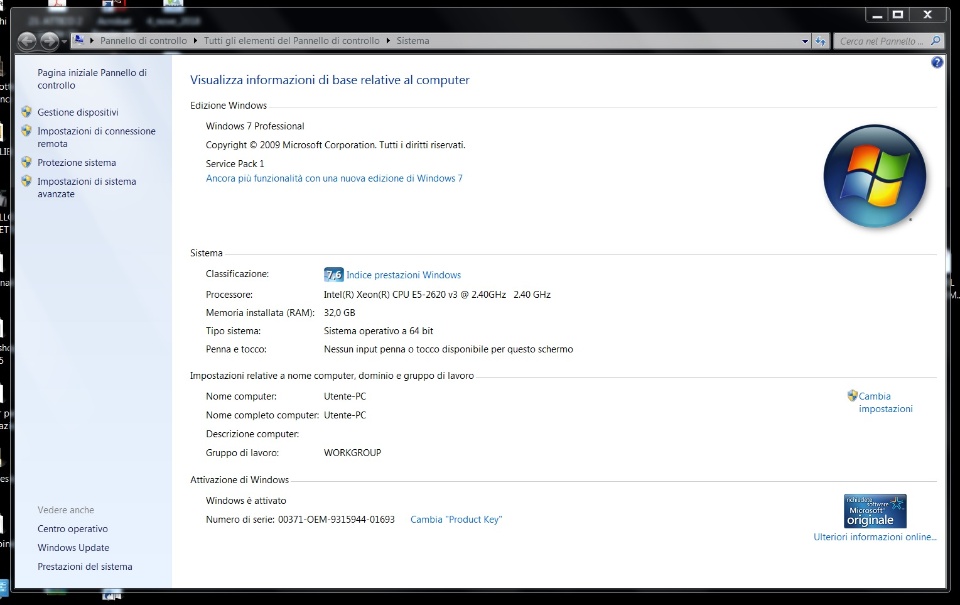Viewport: 960px width, 605px height.
Task: Select Tutti gli elementi del Pannello breadcrumb
Action: tap(291, 40)
